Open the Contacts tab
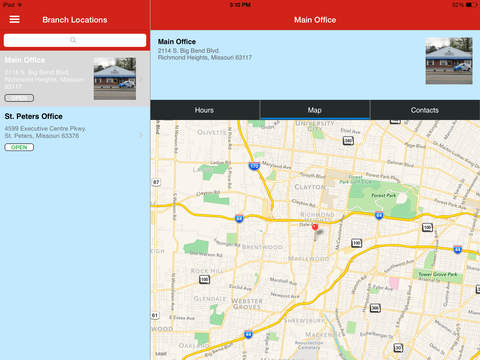Viewport: 480px width, 360px height. pos(425,110)
